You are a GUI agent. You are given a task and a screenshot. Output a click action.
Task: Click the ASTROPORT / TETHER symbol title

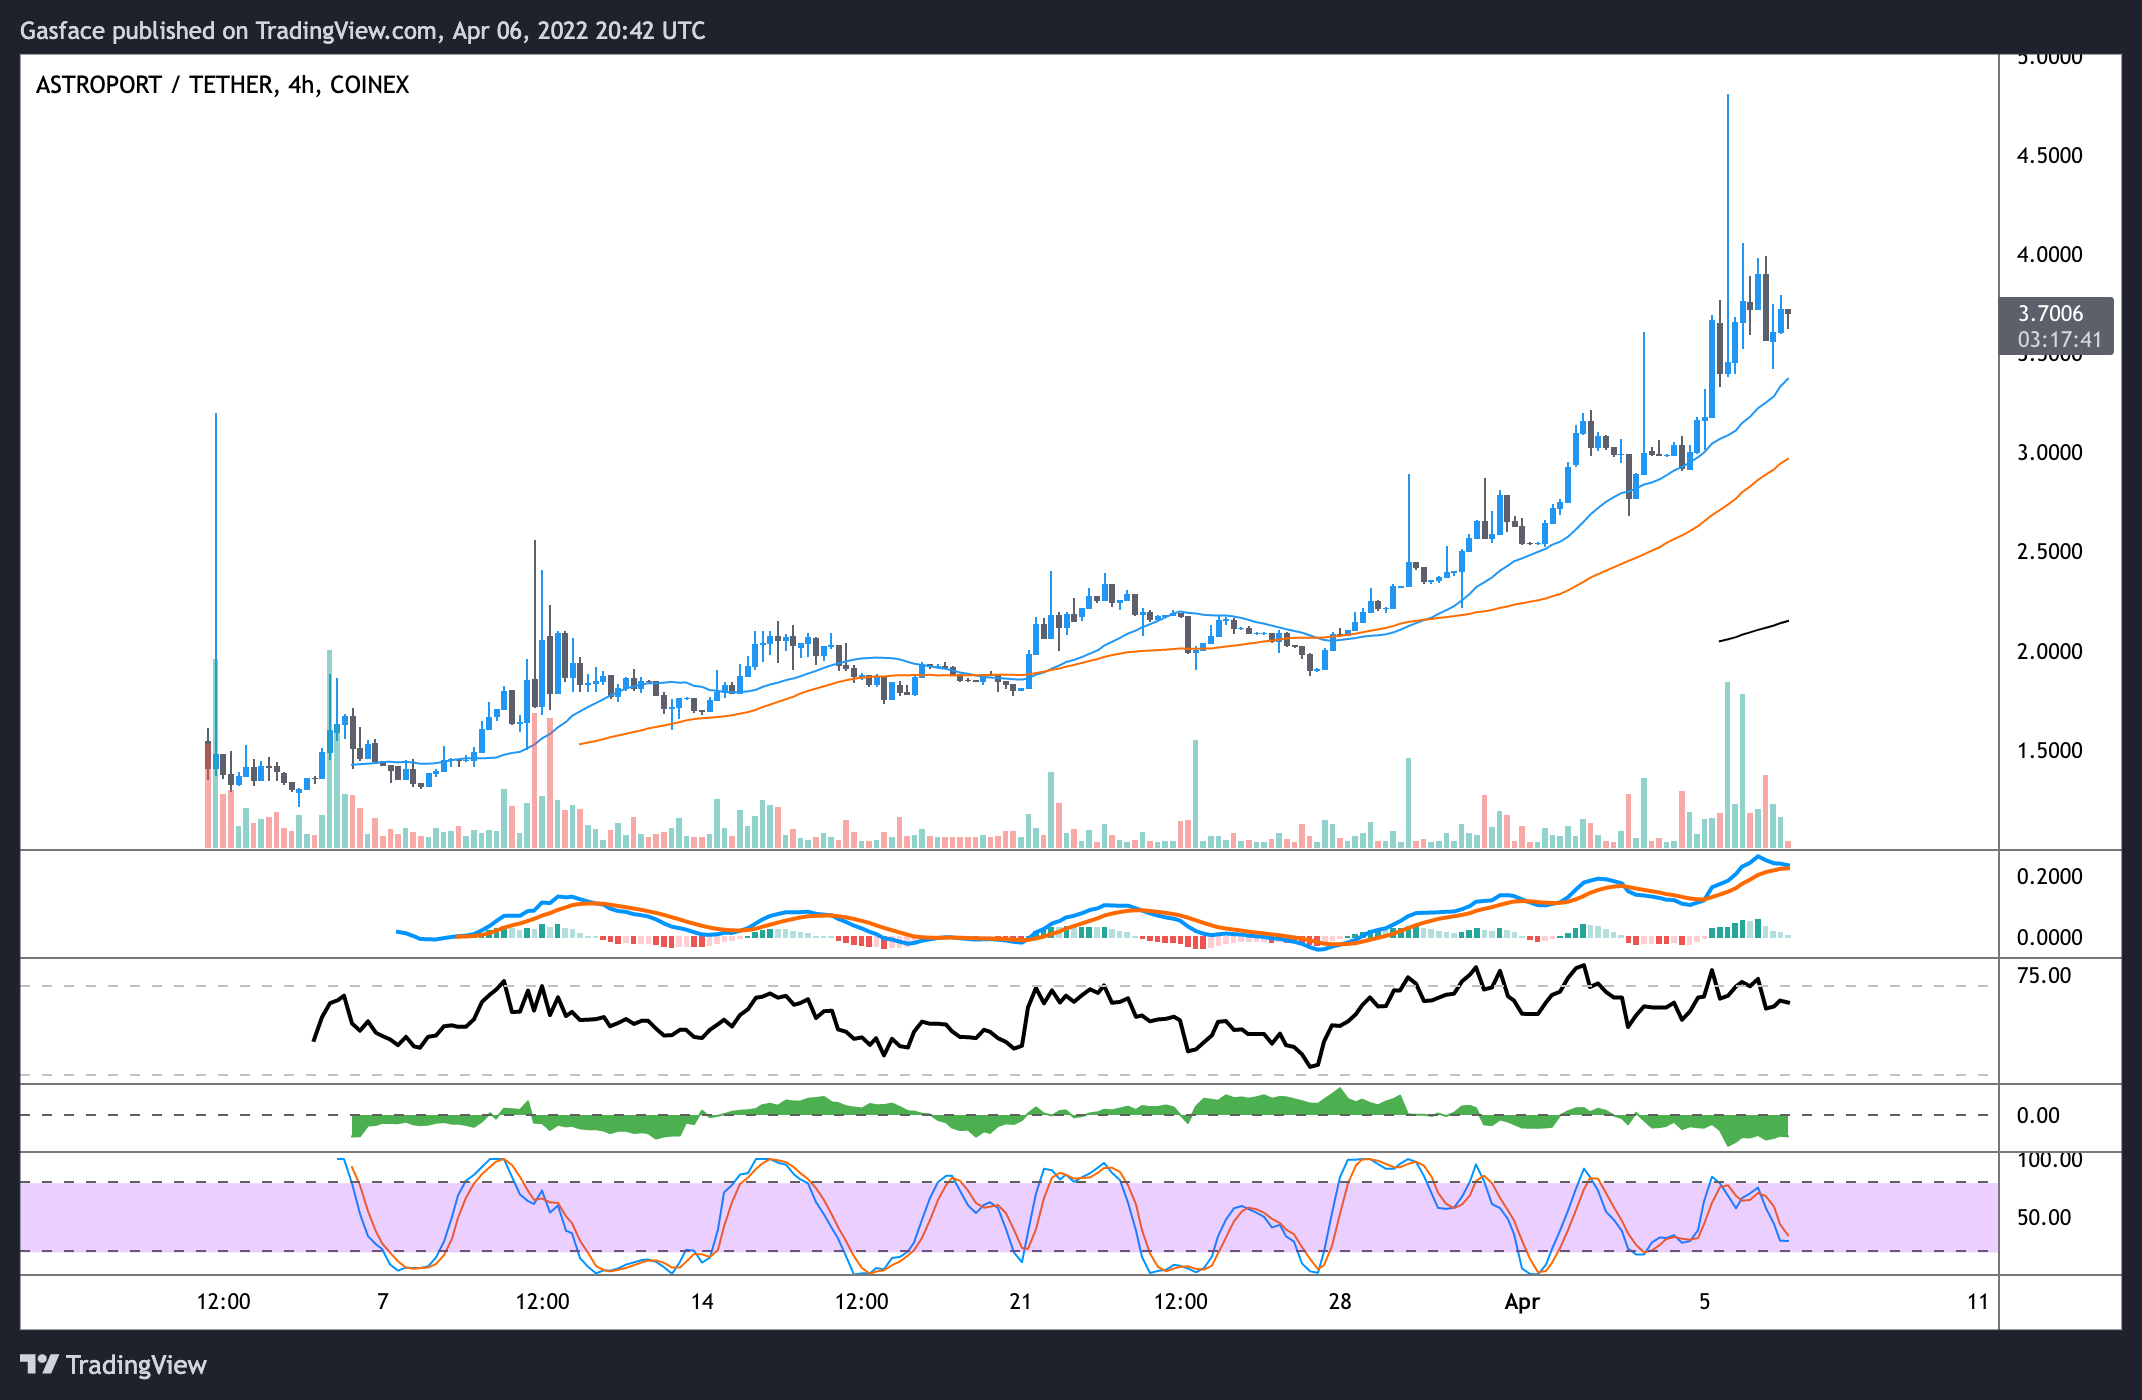(x=222, y=85)
